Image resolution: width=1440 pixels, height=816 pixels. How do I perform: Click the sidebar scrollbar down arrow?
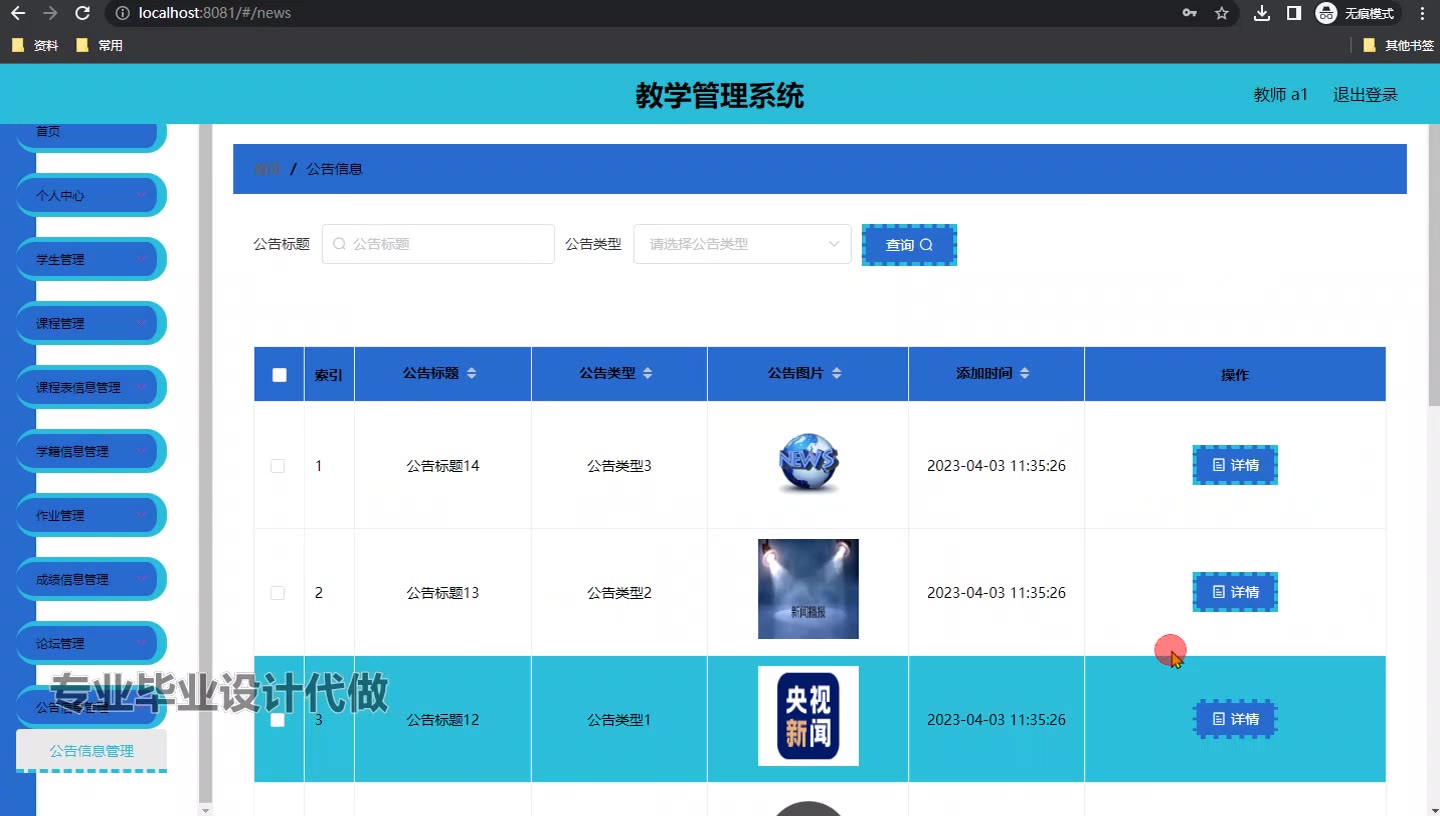205,809
